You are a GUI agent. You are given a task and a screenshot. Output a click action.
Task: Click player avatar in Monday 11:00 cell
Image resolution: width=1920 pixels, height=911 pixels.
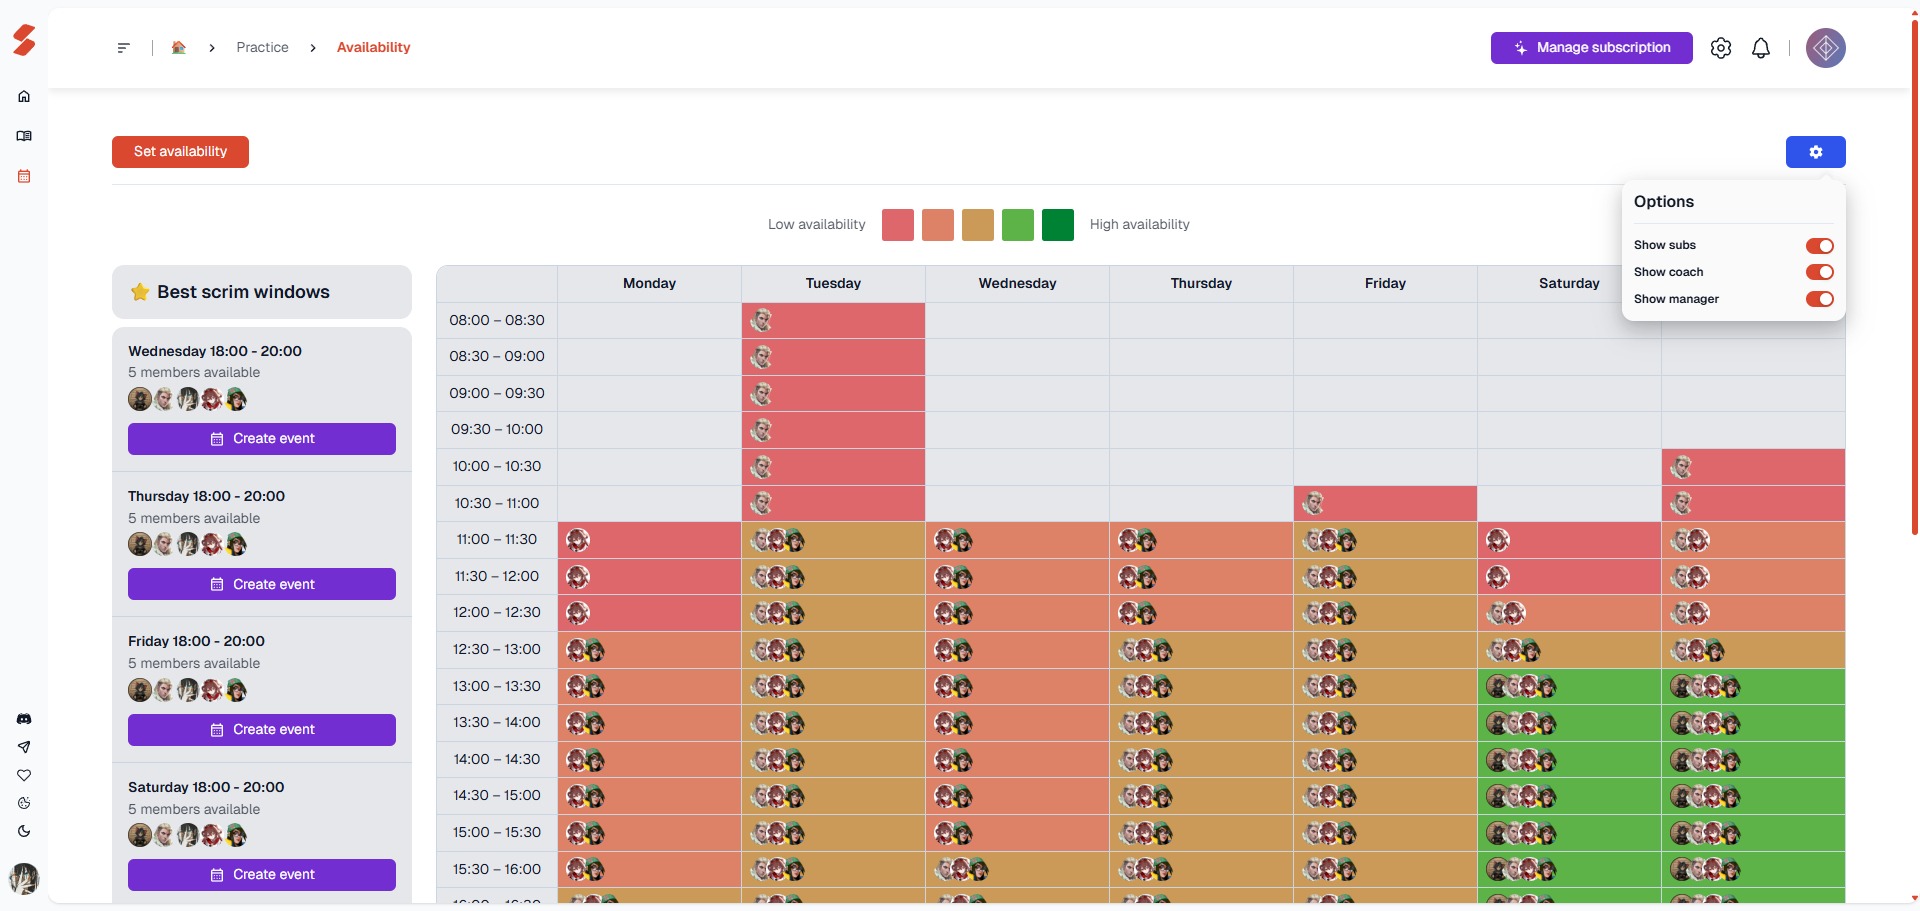(578, 540)
